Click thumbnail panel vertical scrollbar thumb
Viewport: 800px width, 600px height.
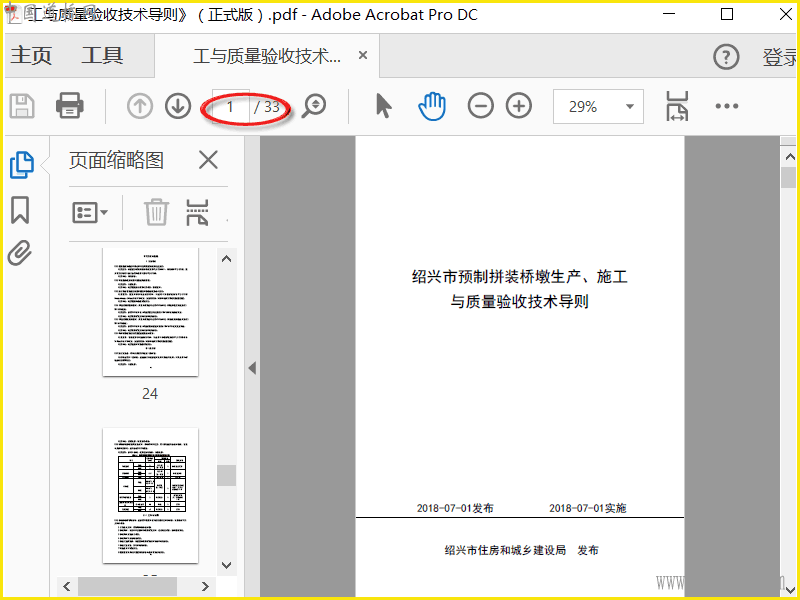coord(227,475)
